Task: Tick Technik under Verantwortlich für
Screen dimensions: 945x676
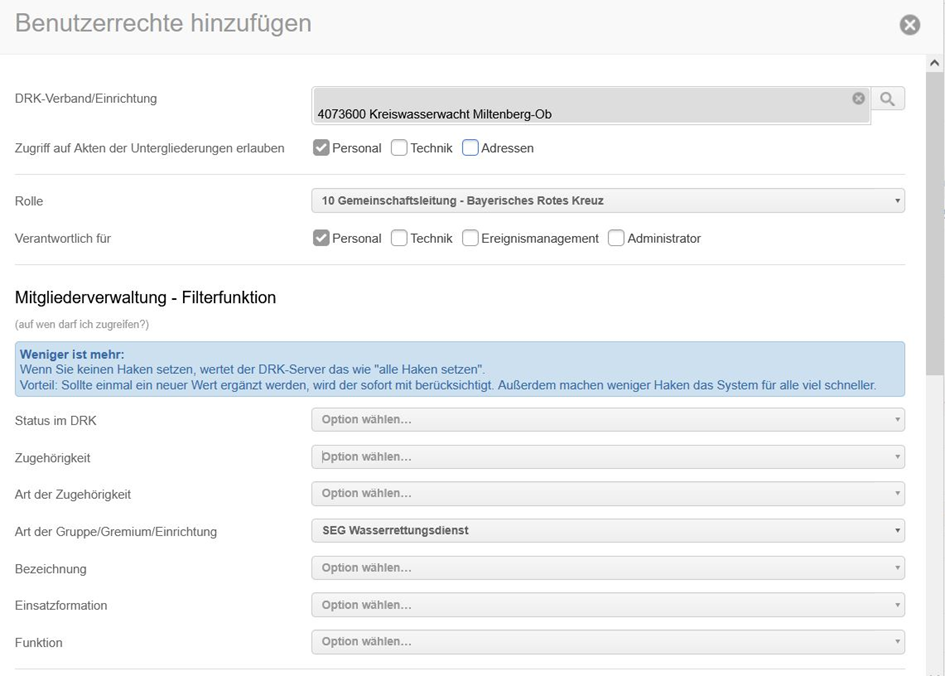Action: [399, 238]
